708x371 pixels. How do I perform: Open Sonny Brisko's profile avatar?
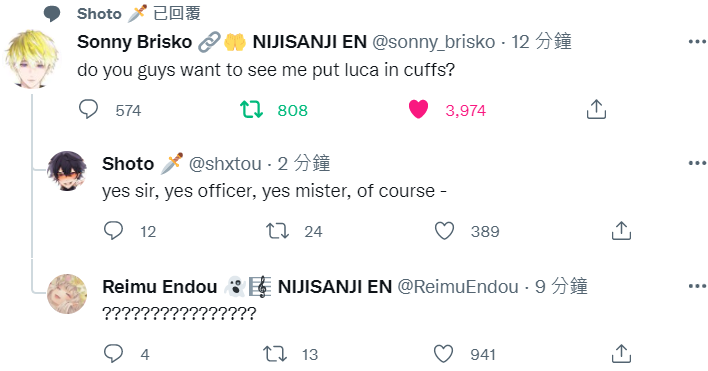[x=32, y=59]
